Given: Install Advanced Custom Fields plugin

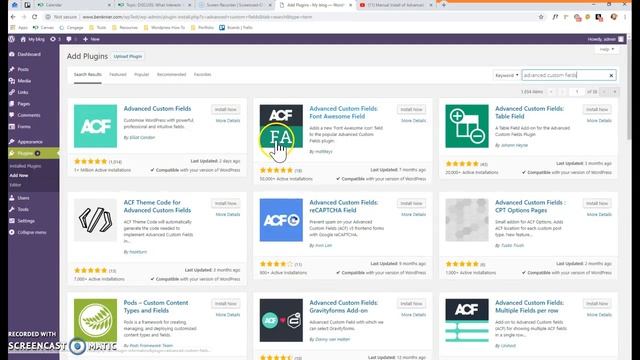Looking at the screenshot, I should (x=226, y=109).
